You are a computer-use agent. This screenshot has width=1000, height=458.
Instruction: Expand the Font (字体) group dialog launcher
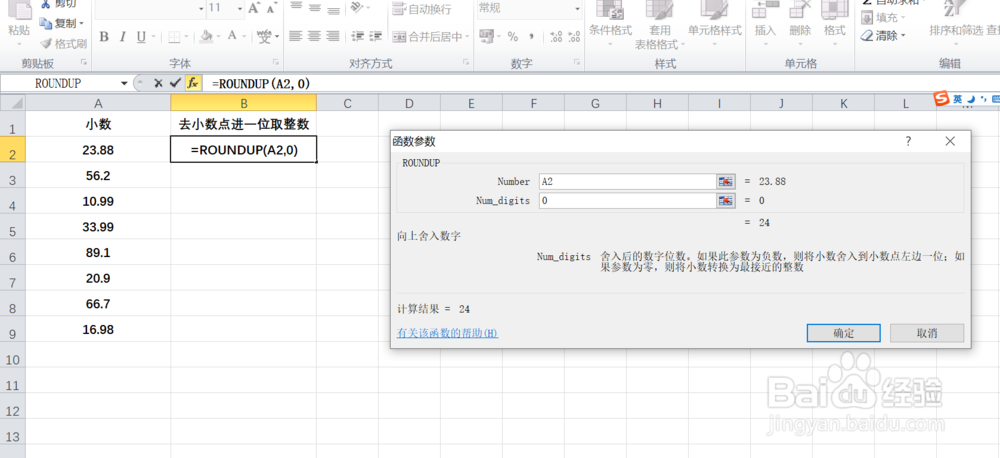pos(276,63)
